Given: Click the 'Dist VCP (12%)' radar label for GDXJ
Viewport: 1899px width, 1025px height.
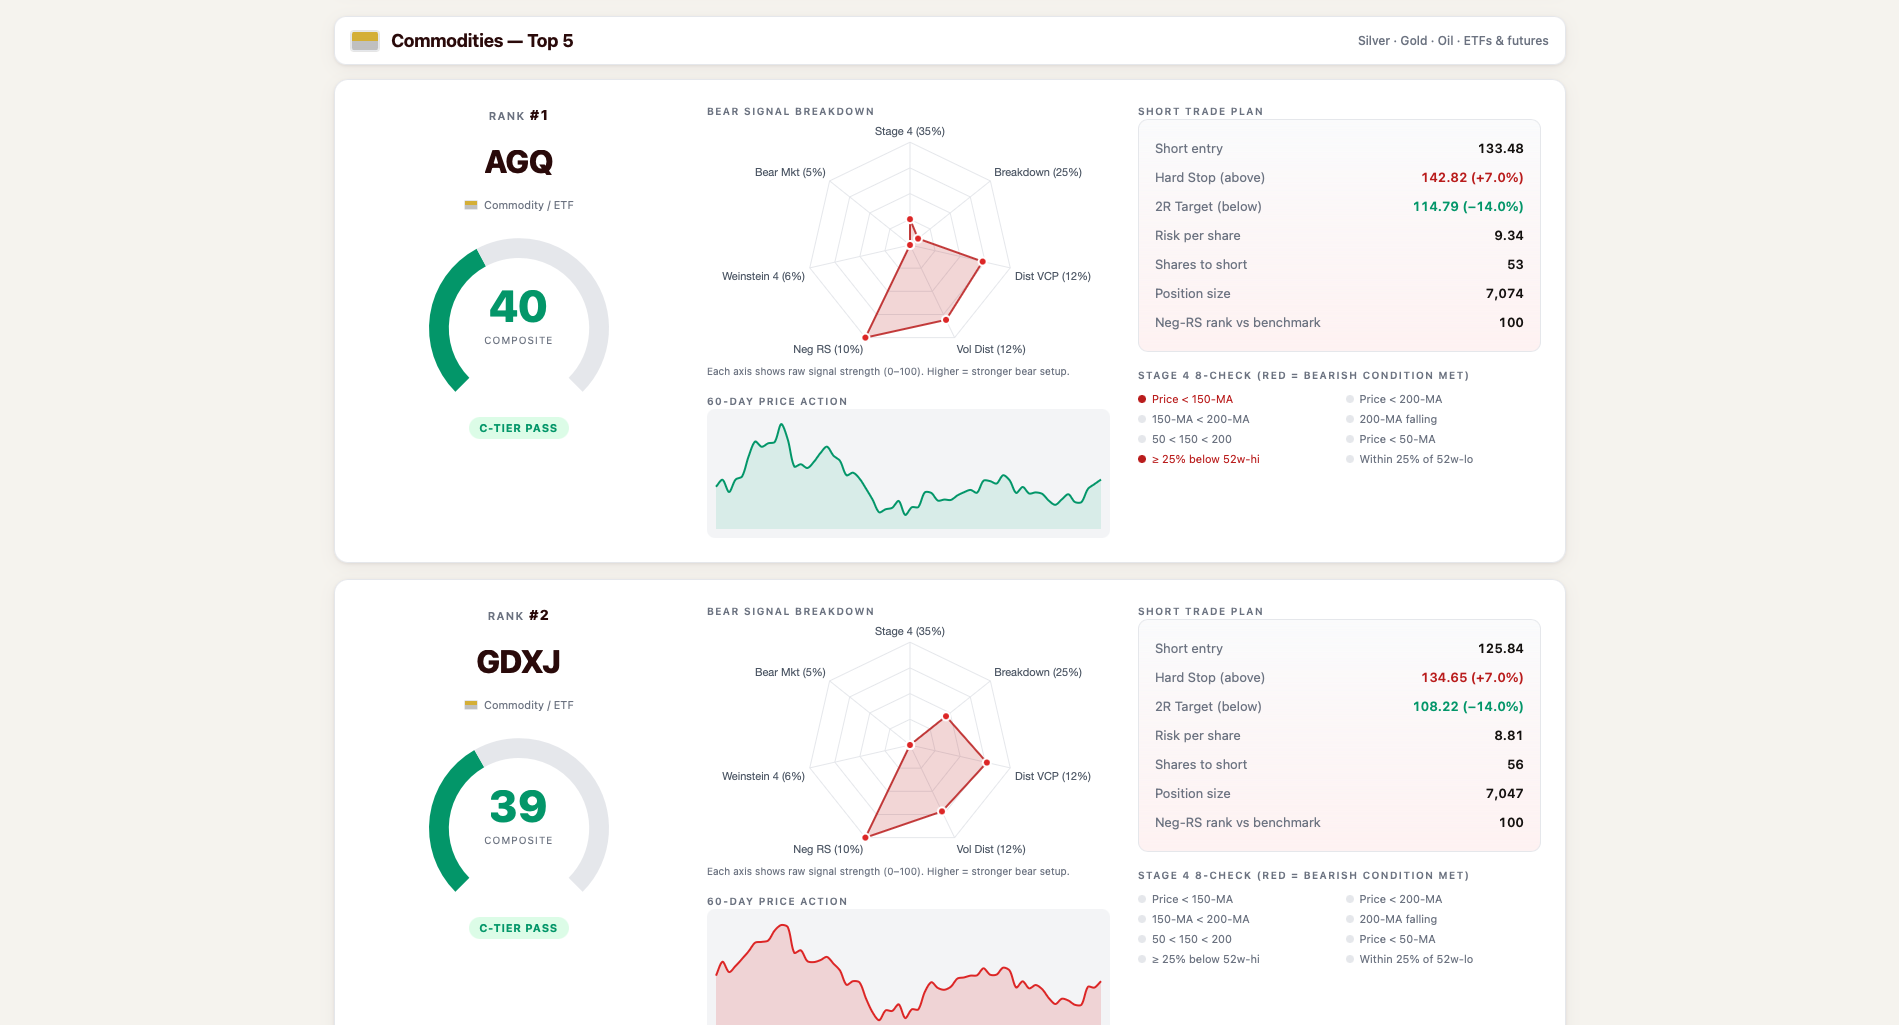Looking at the screenshot, I should 1053,776.
